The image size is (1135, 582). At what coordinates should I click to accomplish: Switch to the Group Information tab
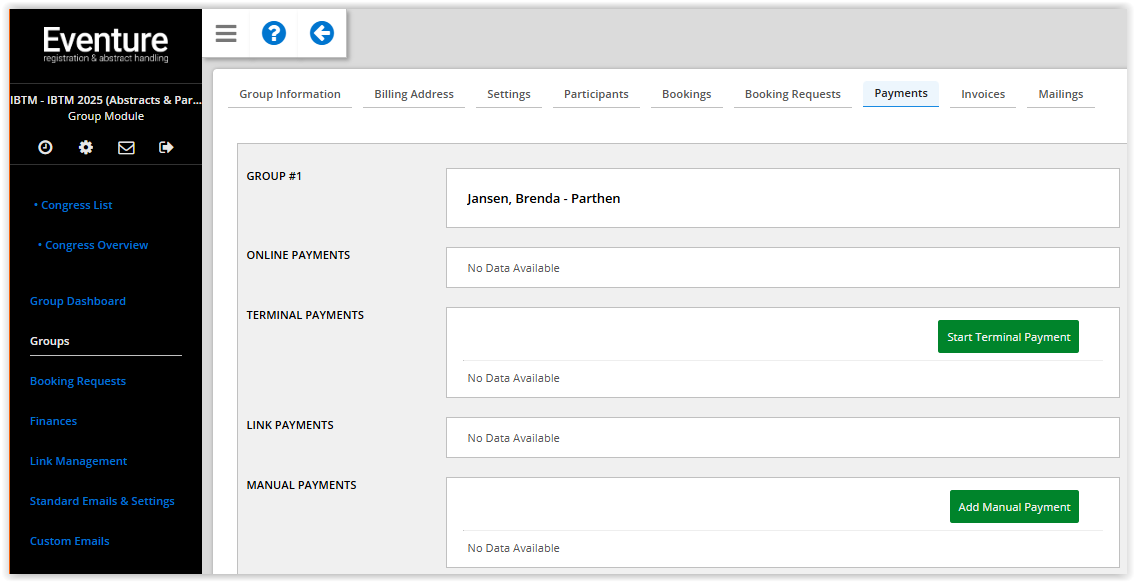coord(290,94)
